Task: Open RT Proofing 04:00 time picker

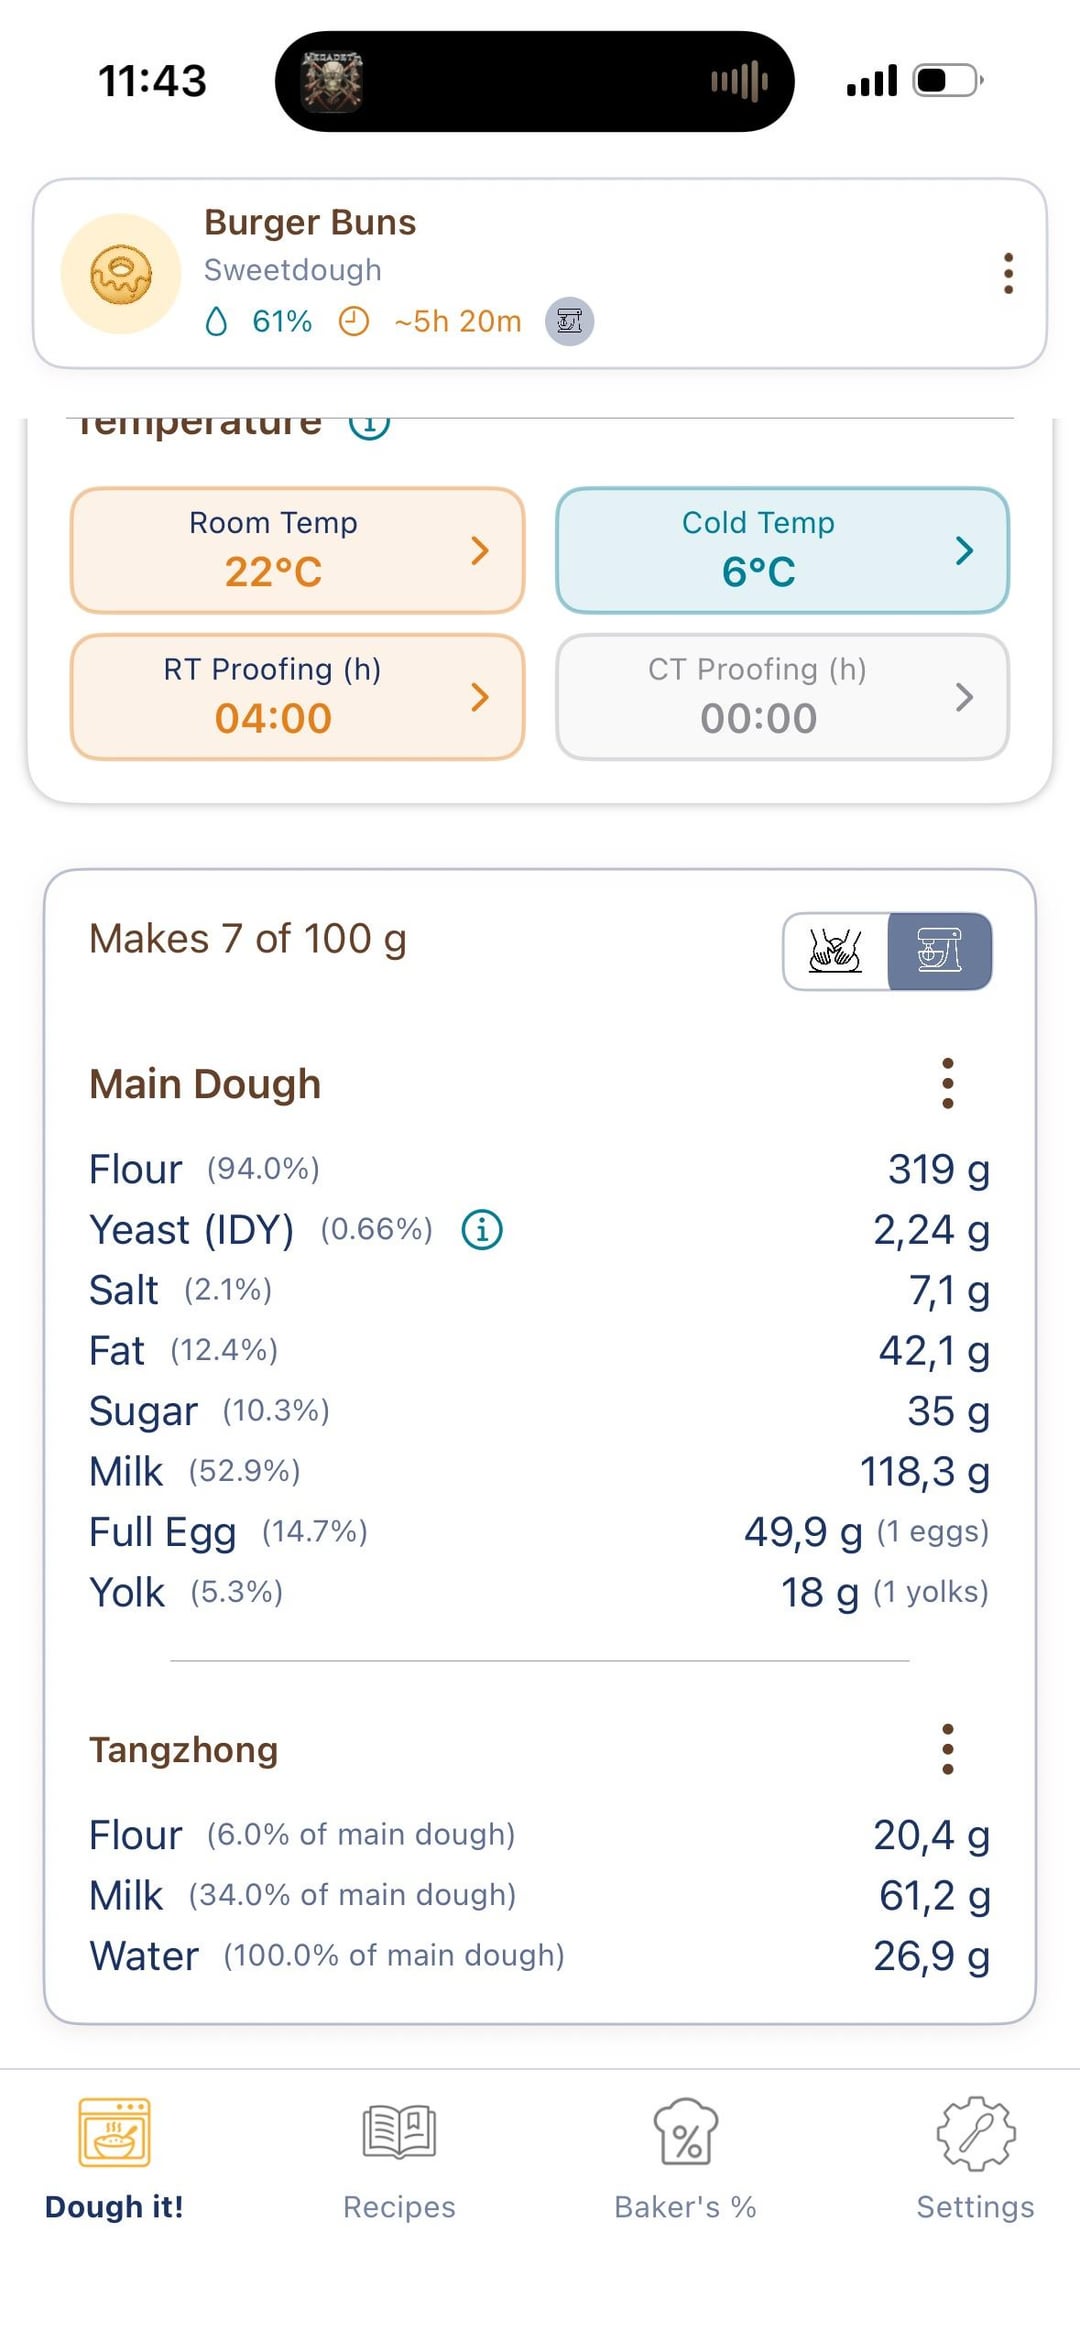Action: [297, 697]
